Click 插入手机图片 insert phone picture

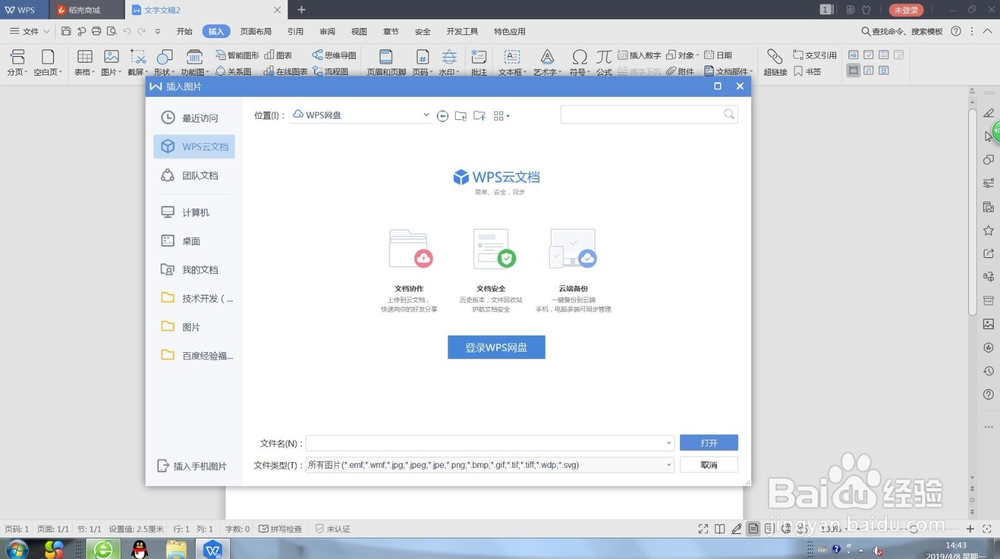[x=192, y=466]
